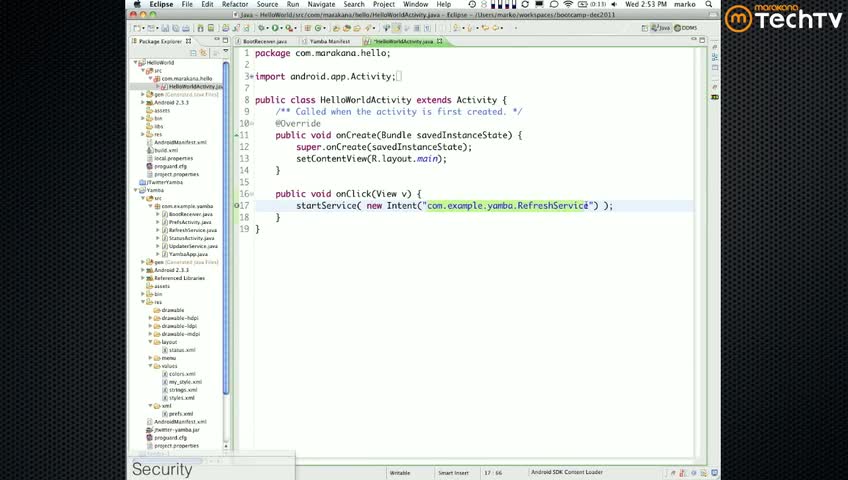Click the Open Perspective icon
848x480 pixels.
[x=645, y=28]
